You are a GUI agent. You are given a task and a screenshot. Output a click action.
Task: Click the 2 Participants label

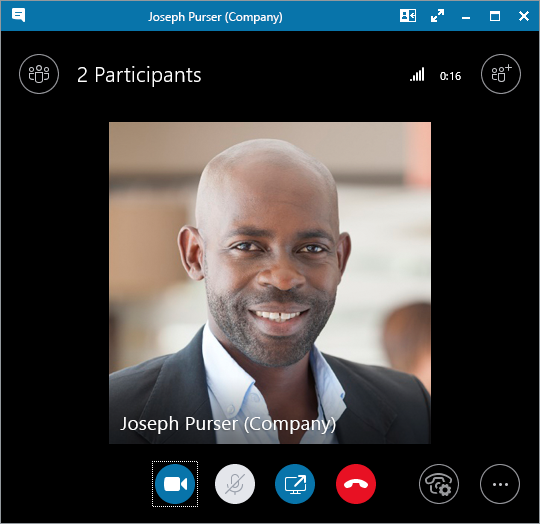(139, 75)
